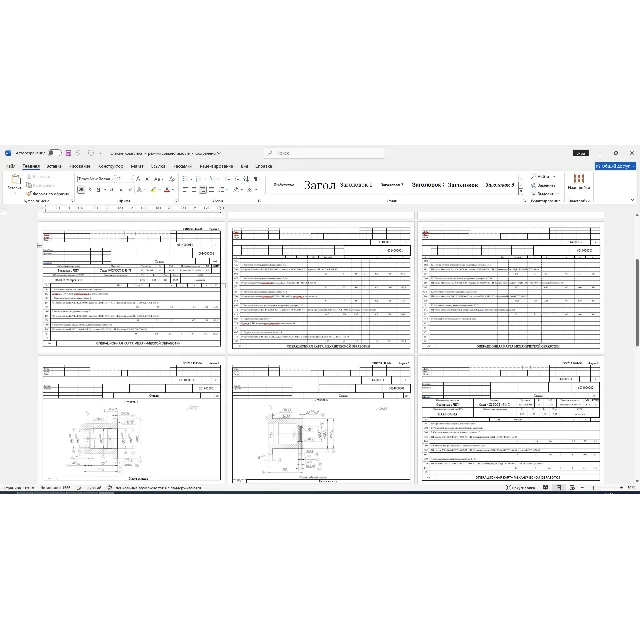The height and width of the screenshot is (640, 640).
Task: Click the blue Share access button
Action: [615, 166]
